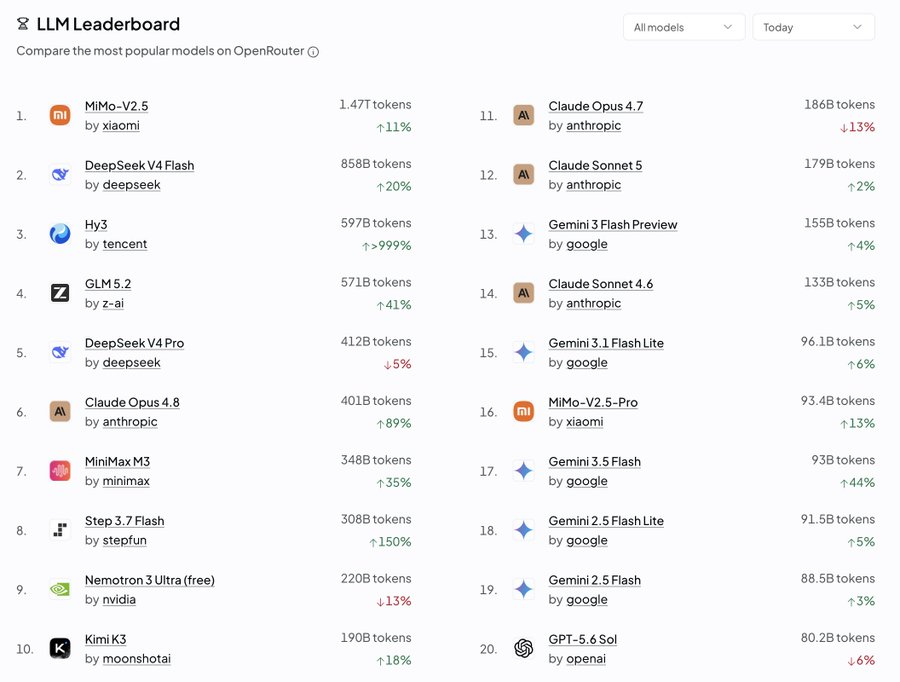Click the OpenAI logo beside GPT-5.6 Sol
Viewport: 900px width, 682px height.
click(x=523, y=648)
